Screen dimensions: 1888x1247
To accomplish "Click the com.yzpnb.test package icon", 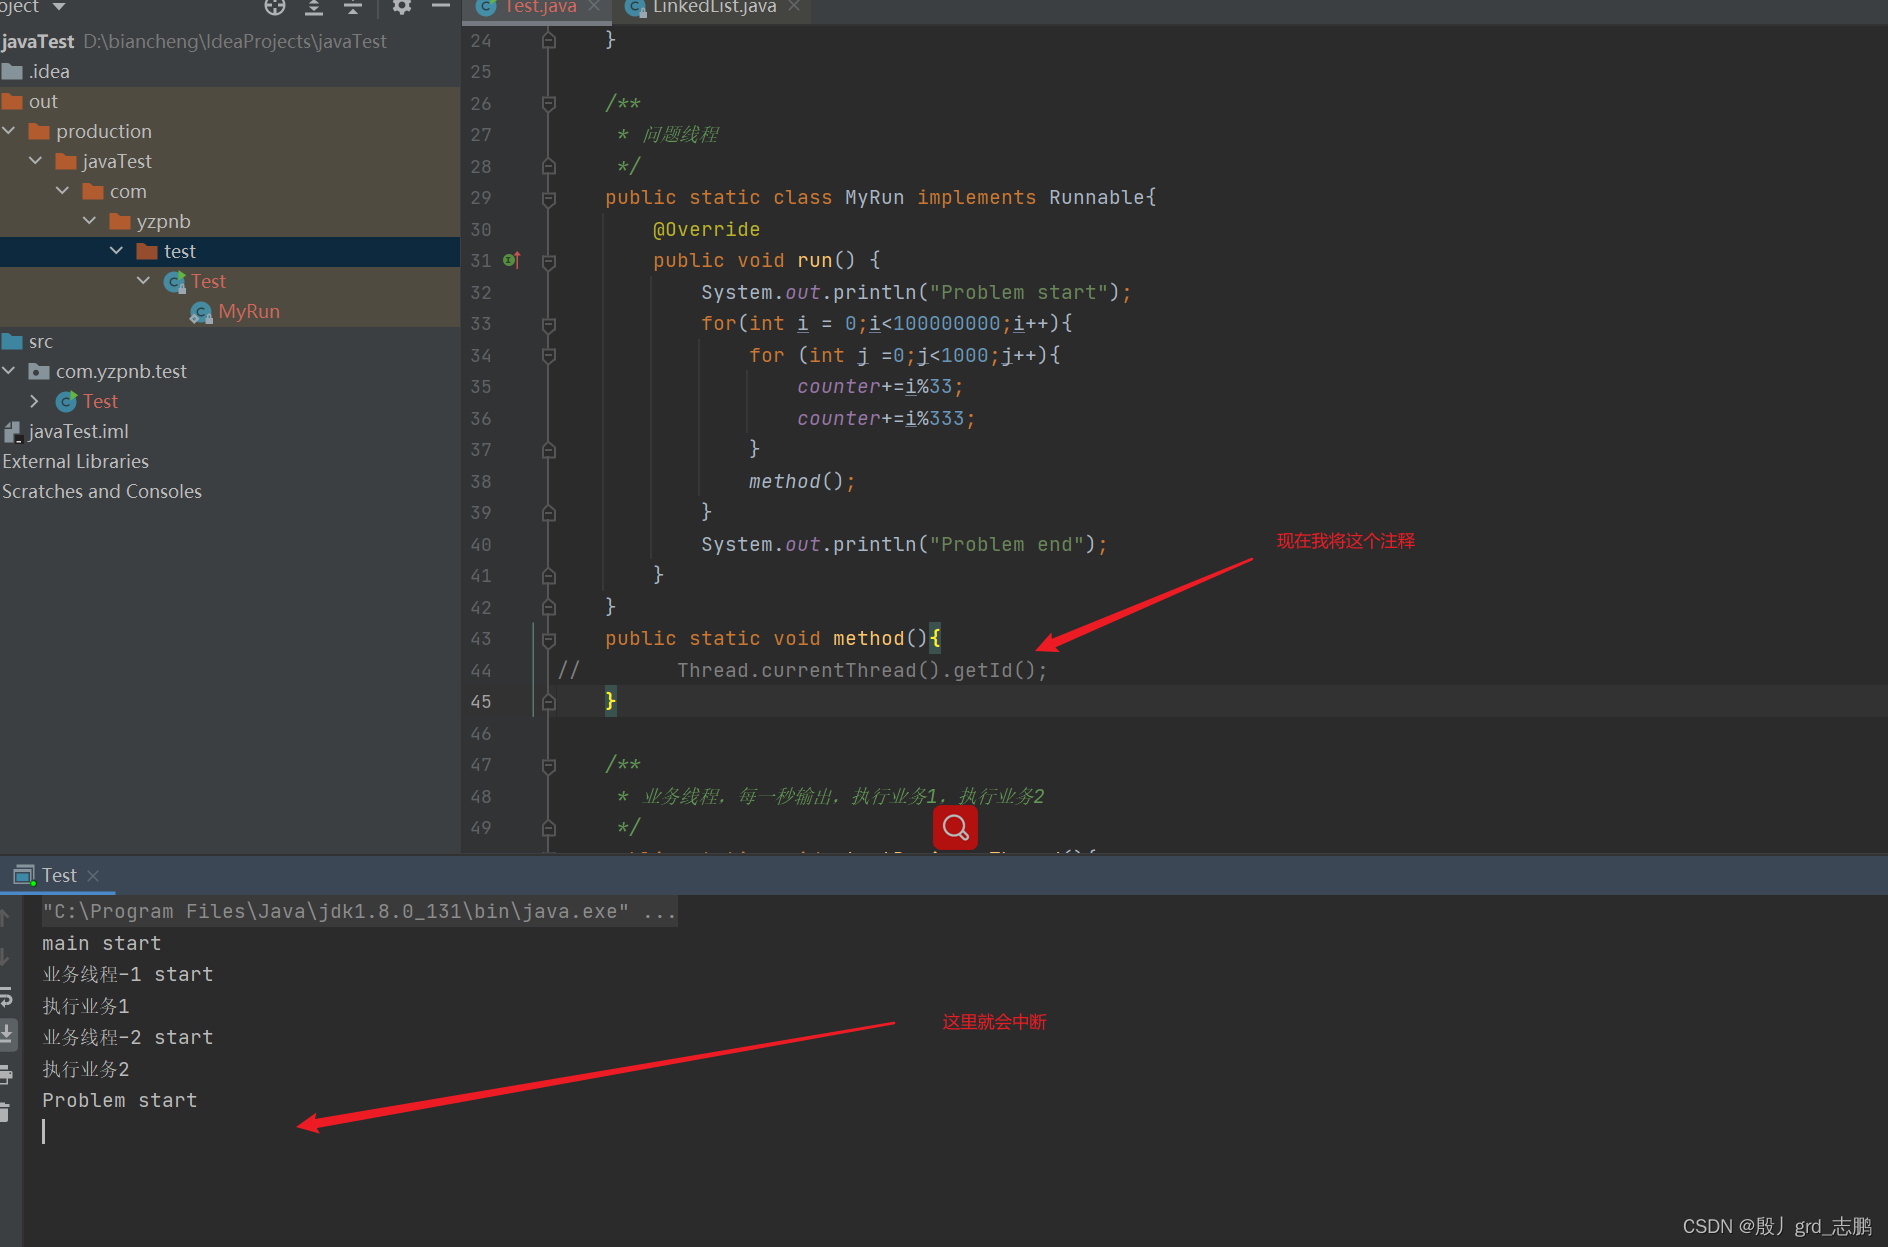I will point(39,371).
